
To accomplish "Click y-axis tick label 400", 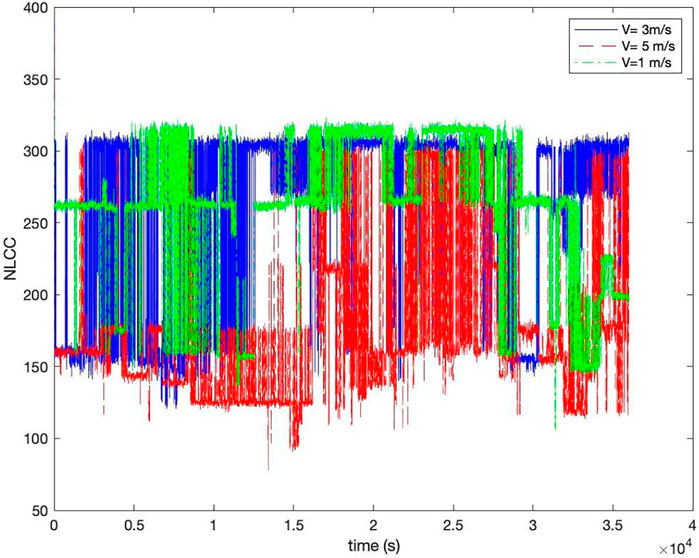I will coord(35,8).
